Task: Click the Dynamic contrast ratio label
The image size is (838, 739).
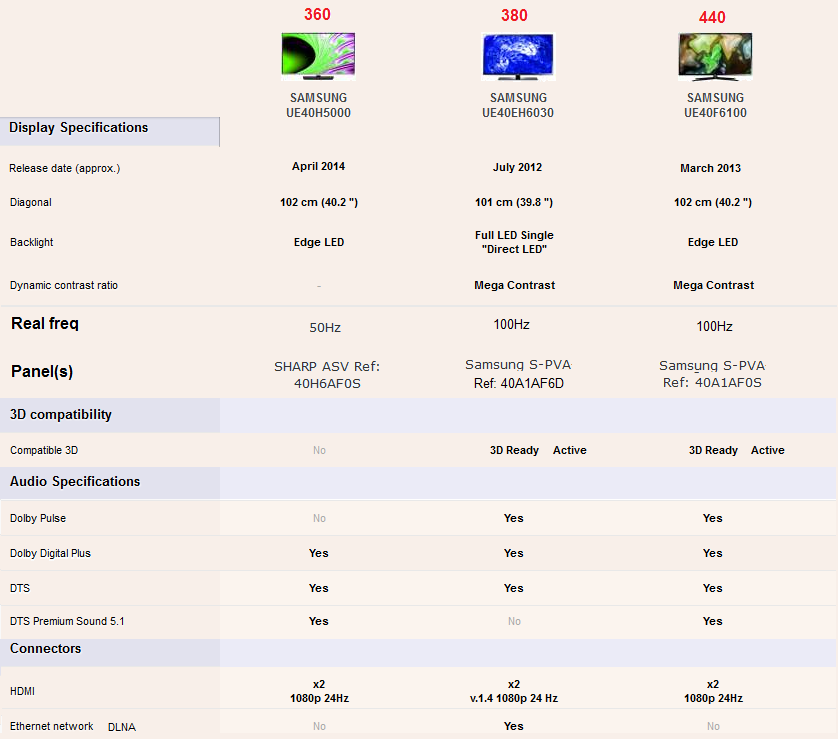Action: pos(64,285)
